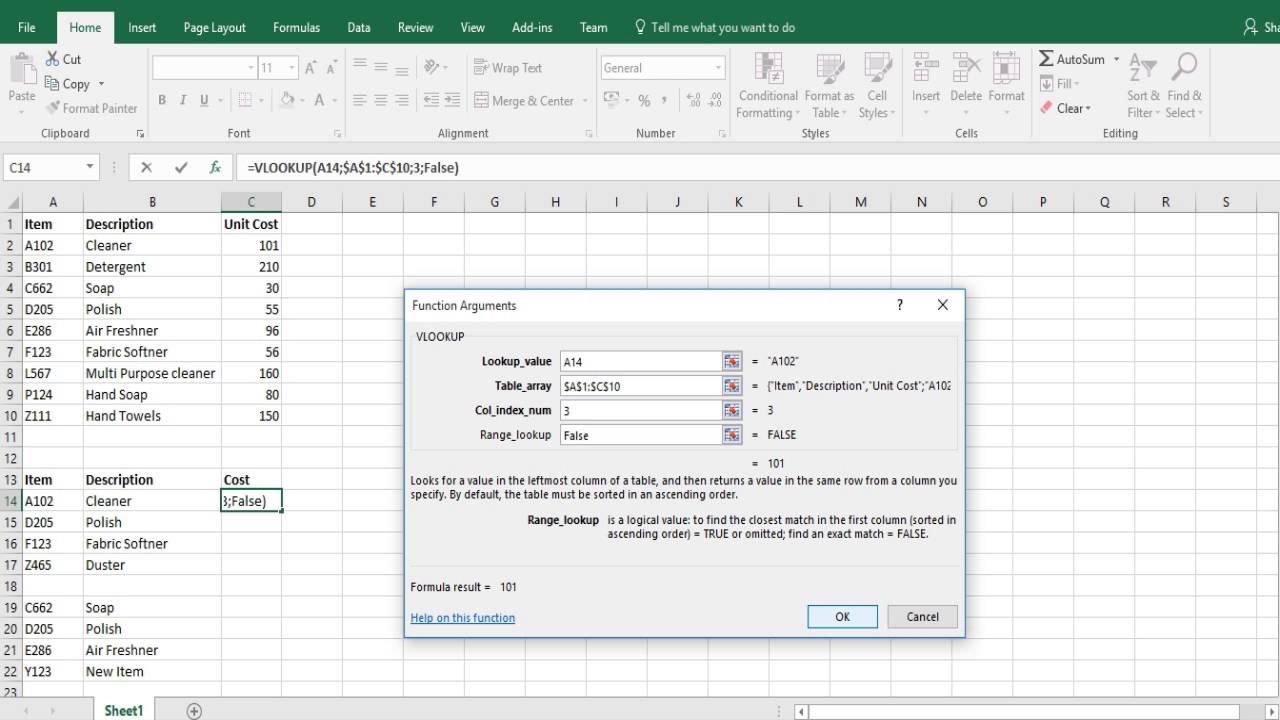Expand the Copy options arrow
This screenshot has width=1280, height=720.
(101, 84)
